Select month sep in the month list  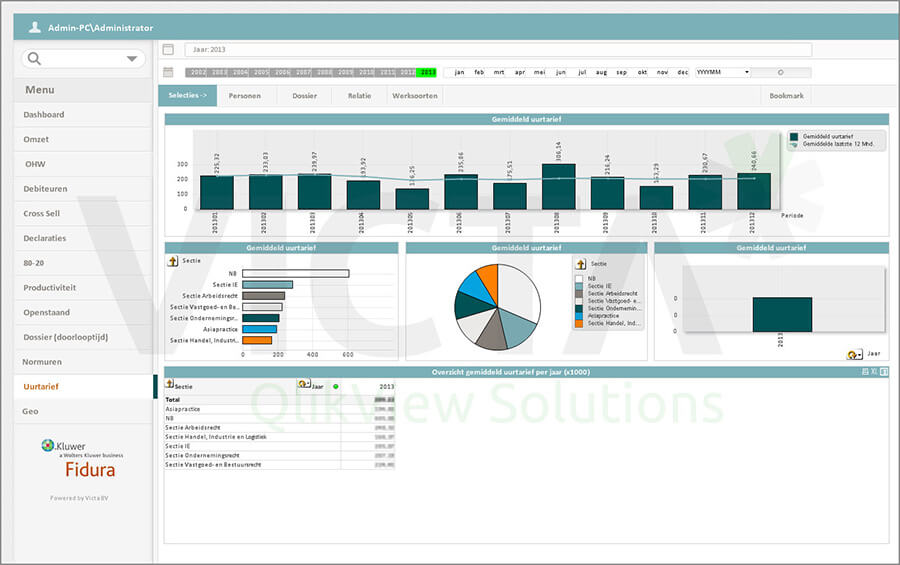click(621, 72)
